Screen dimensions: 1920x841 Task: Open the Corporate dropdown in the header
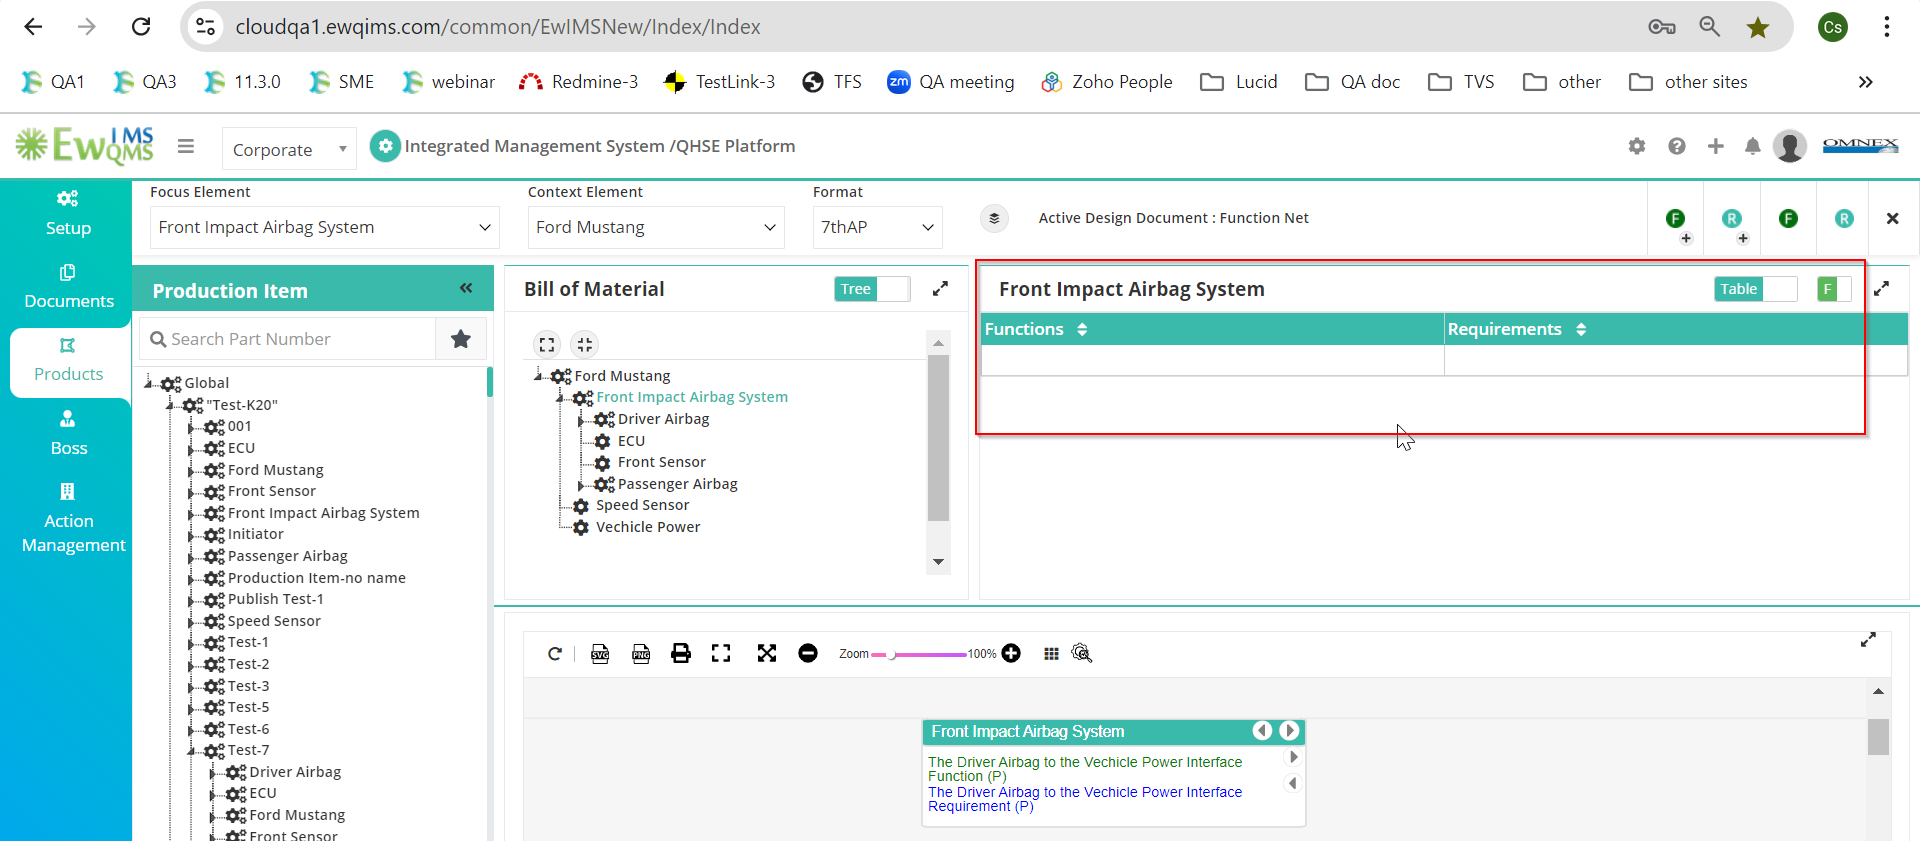[x=289, y=149]
